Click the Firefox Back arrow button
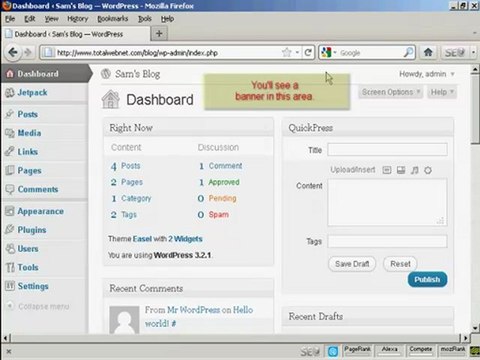The height and width of the screenshot is (360, 480). (13, 52)
